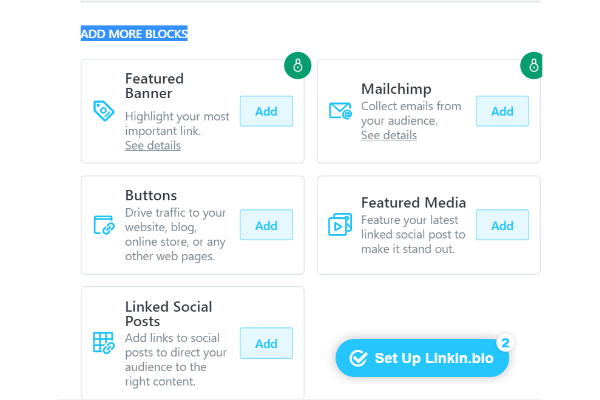Open See details under Featured Banner
600x400 pixels.
(x=153, y=145)
